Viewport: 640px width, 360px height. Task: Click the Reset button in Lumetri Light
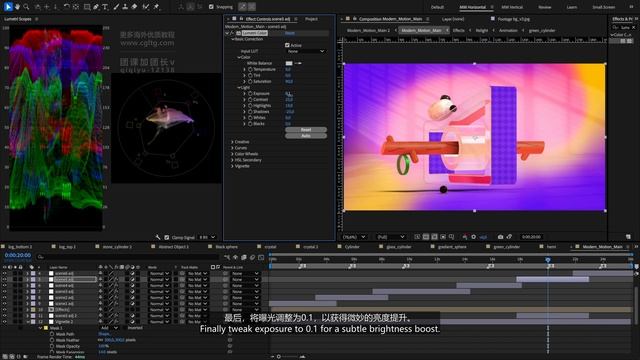[306, 129]
